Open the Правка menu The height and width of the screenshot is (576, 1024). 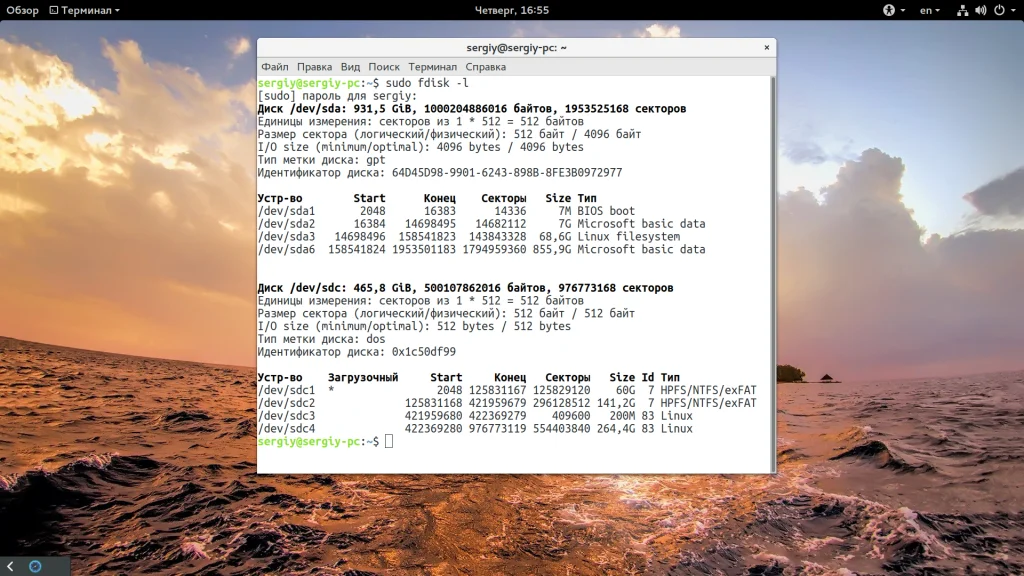(x=314, y=67)
